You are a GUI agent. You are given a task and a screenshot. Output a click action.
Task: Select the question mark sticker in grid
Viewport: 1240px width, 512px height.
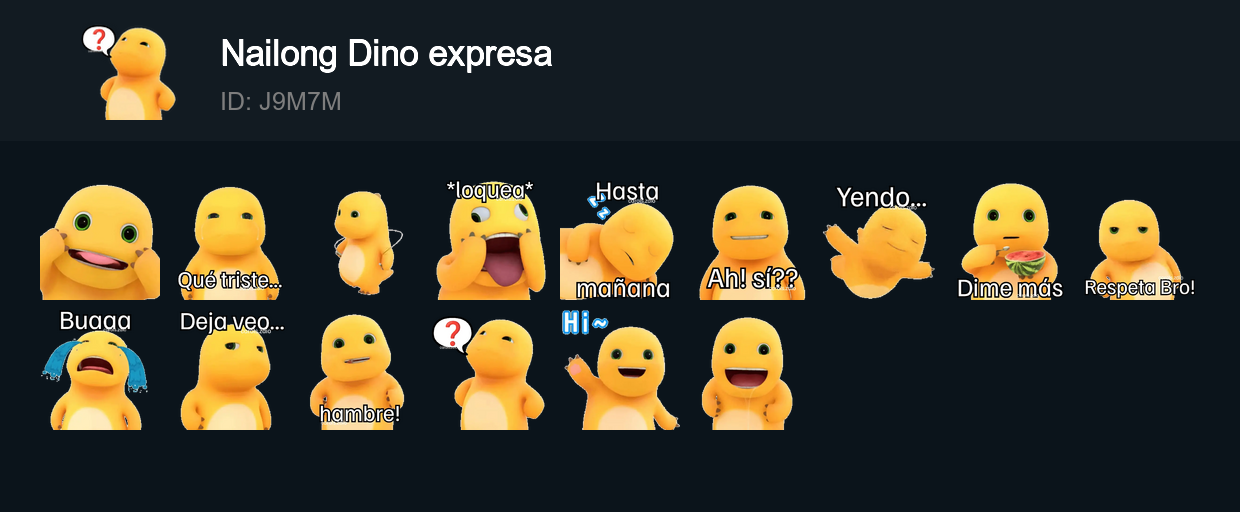coord(490,370)
